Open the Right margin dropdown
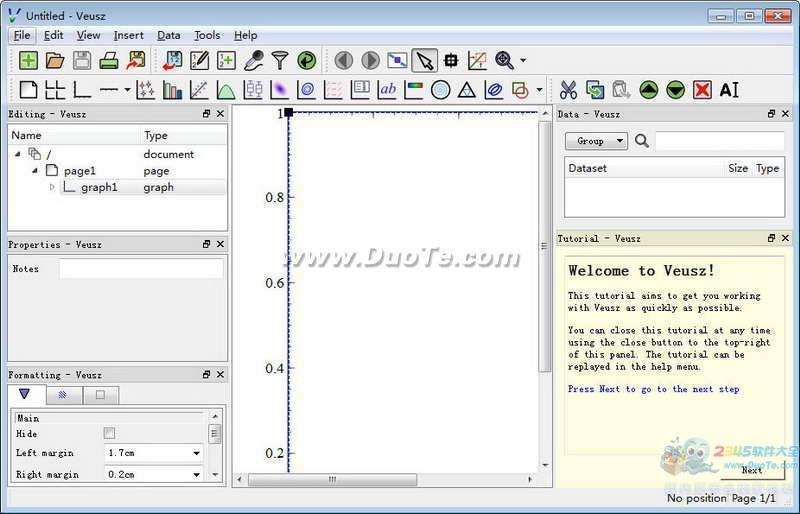Image resolution: width=800 pixels, height=514 pixels. 196,475
